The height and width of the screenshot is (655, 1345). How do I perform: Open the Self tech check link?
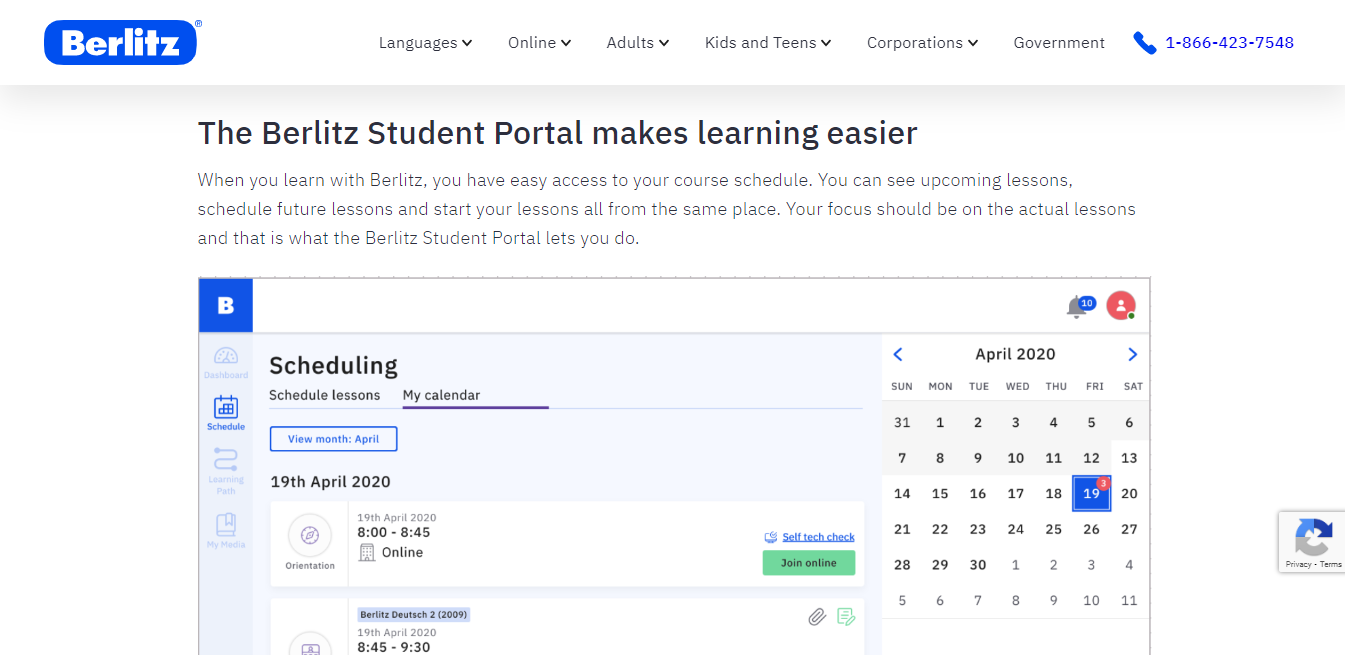(817, 537)
